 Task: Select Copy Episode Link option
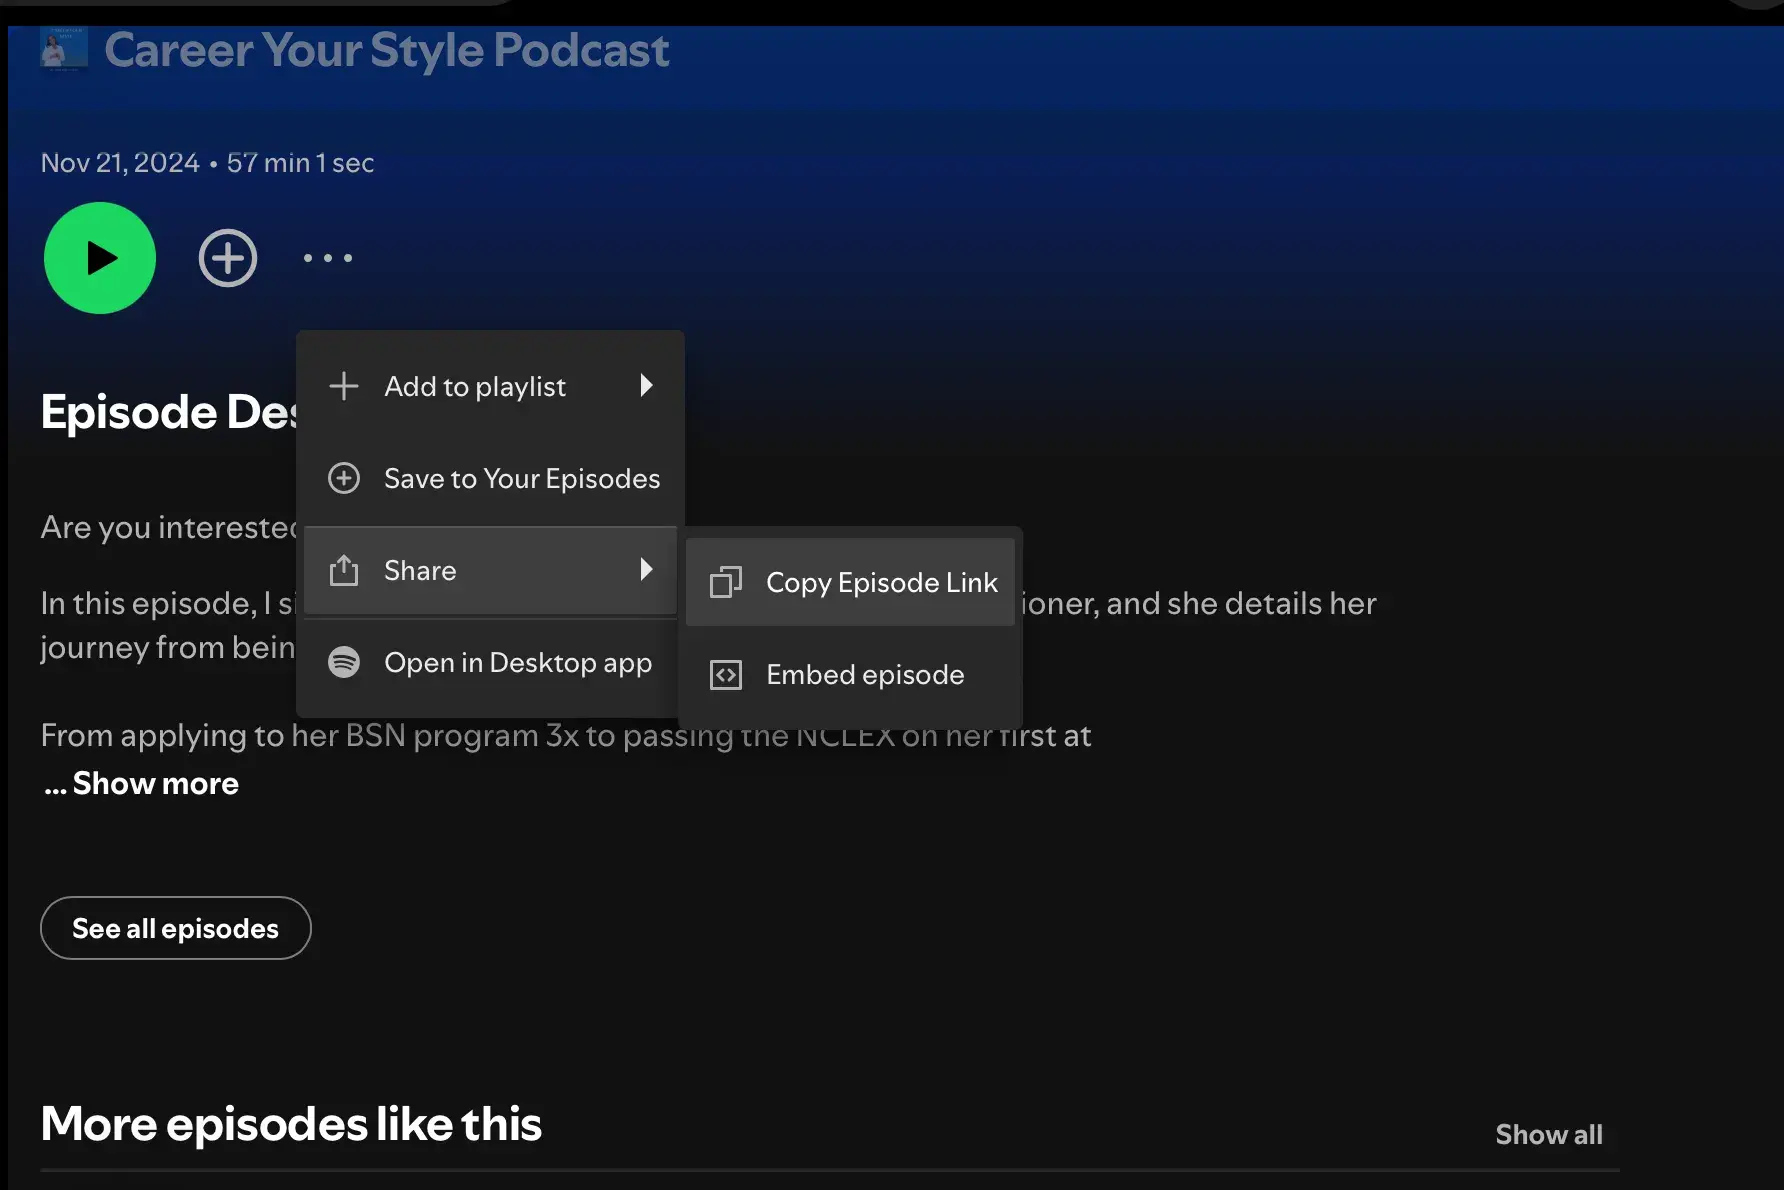881,582
